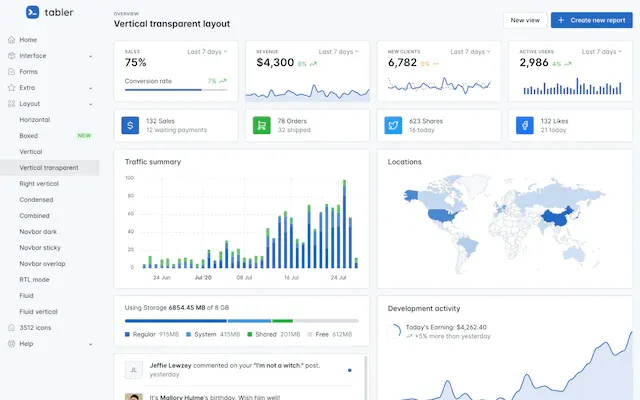Open New Clients Last 7 days dropdown
This screenshot has height=400, width=640.
coord(470,51)
